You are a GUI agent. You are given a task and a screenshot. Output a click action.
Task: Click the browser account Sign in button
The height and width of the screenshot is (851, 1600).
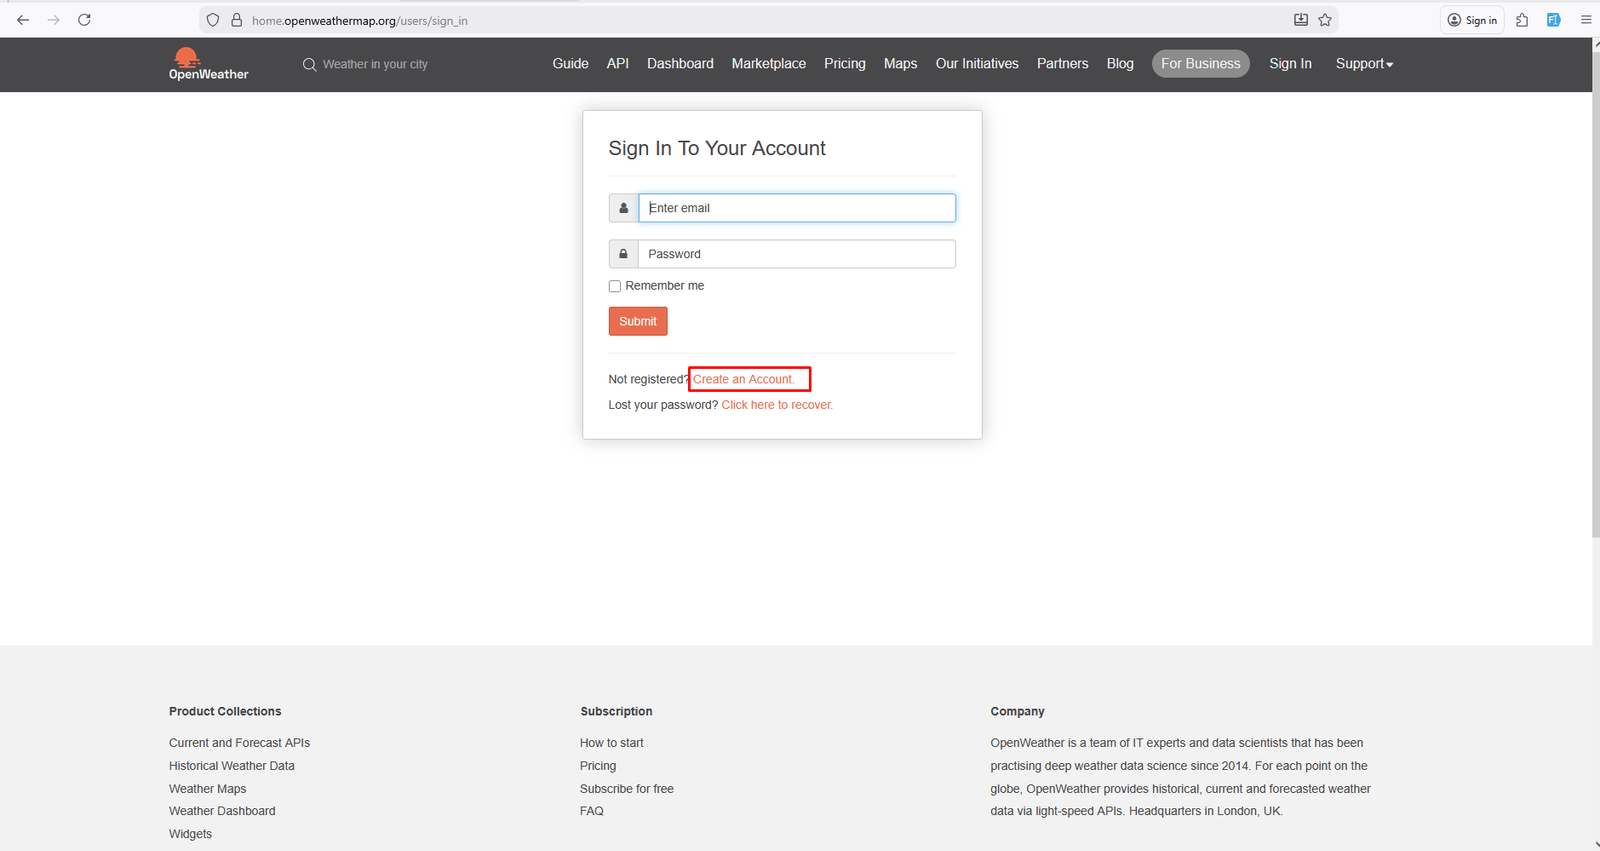coord(1472,20)
